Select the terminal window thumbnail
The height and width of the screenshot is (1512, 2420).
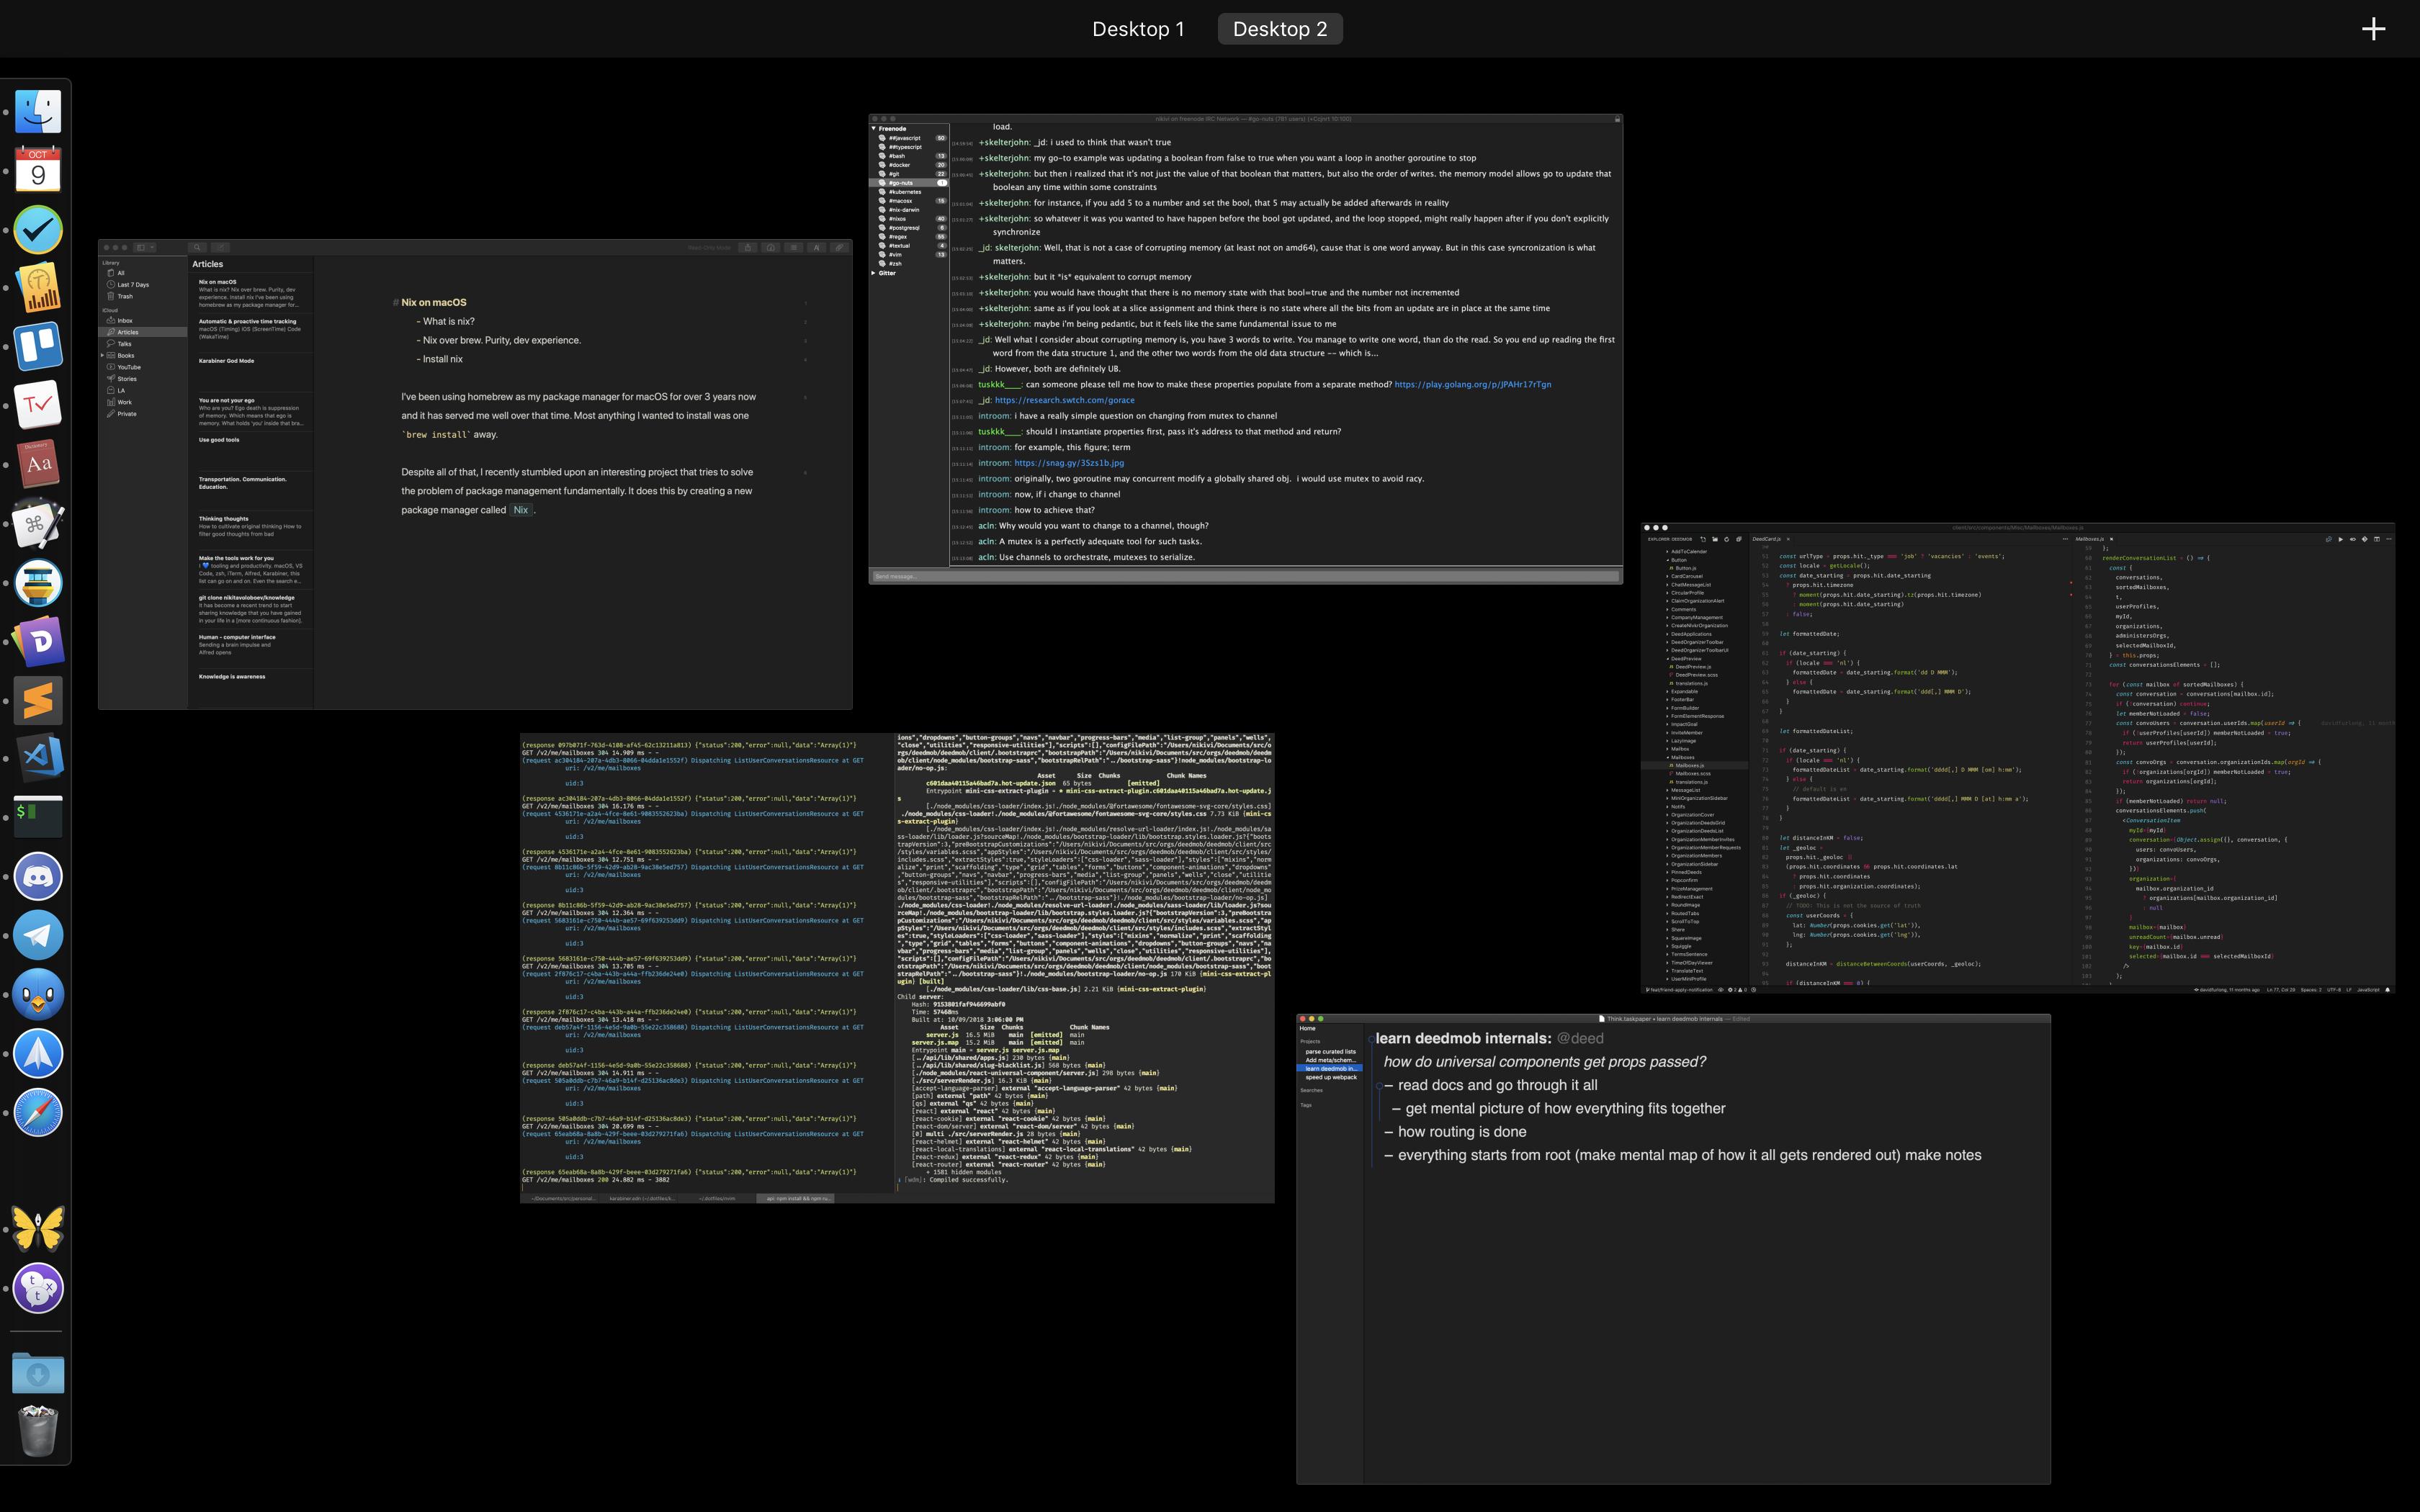[896, 967]
